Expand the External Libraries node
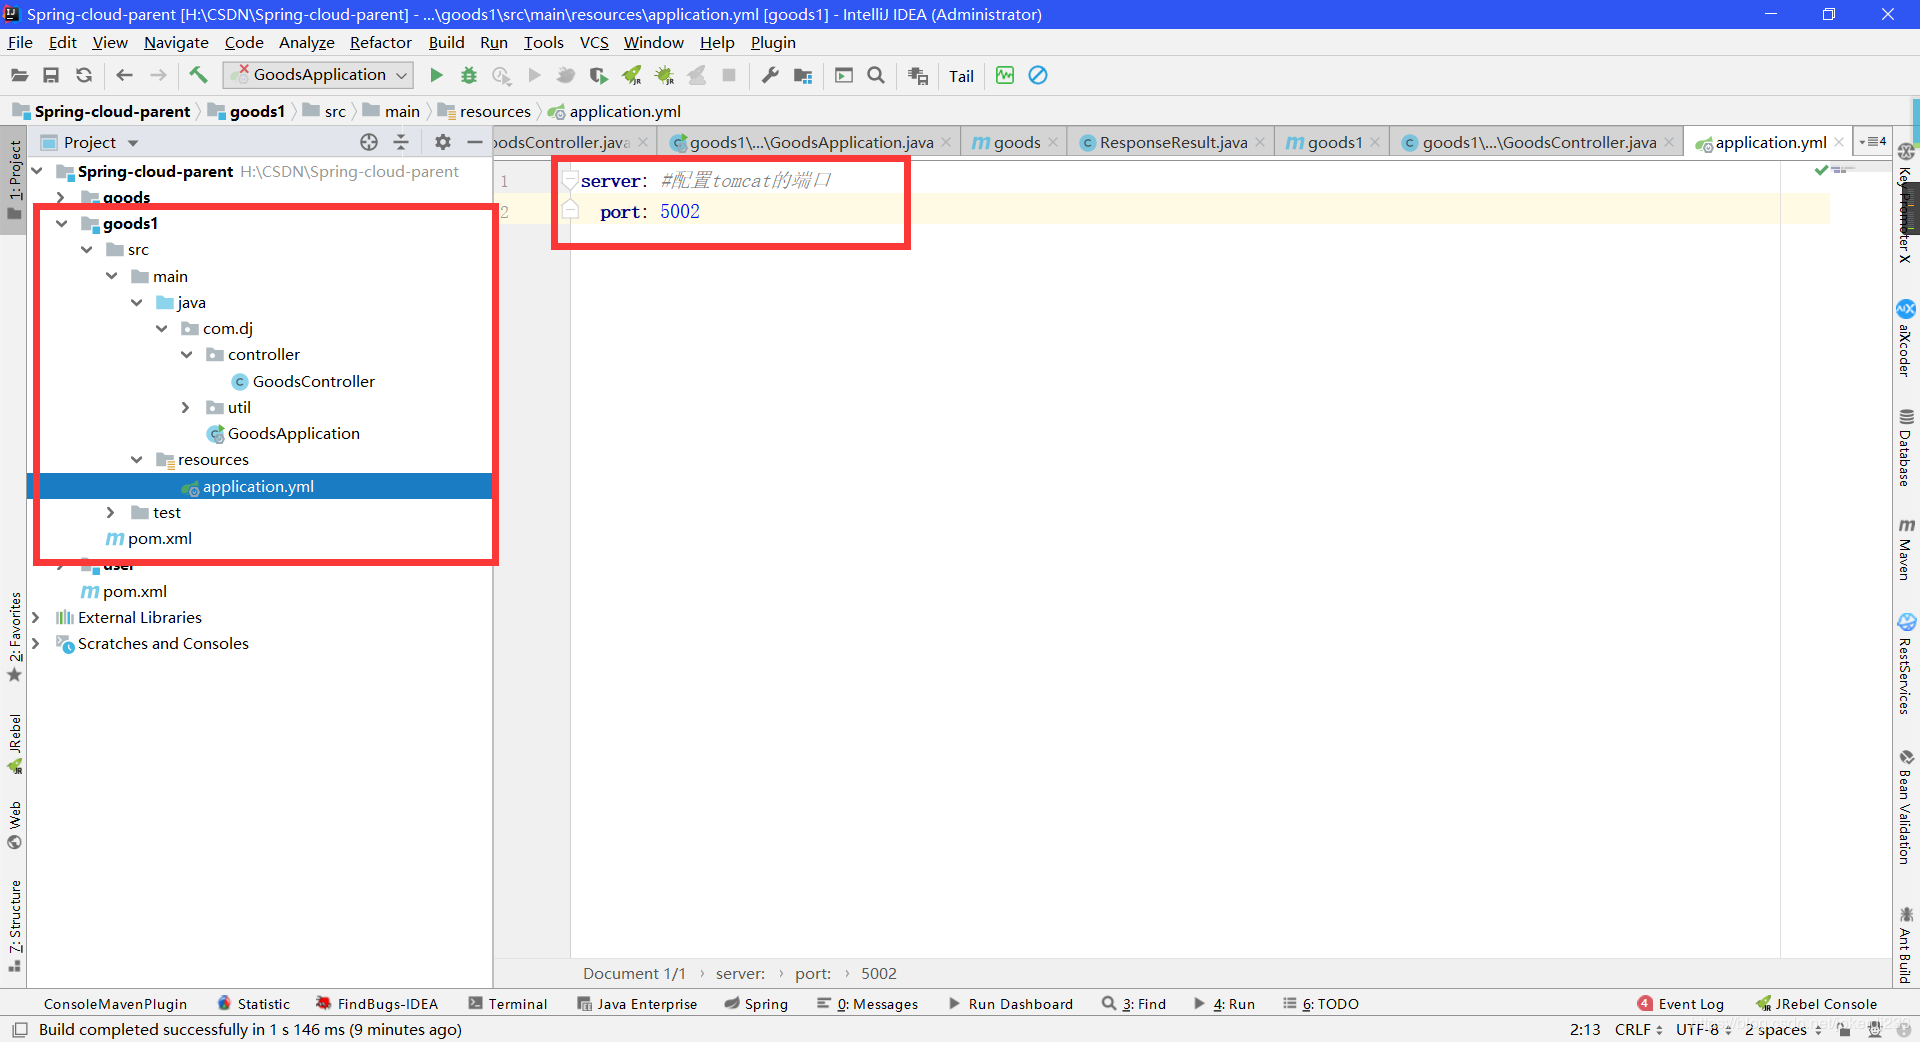1920x1042 pixels. (36, 617)
